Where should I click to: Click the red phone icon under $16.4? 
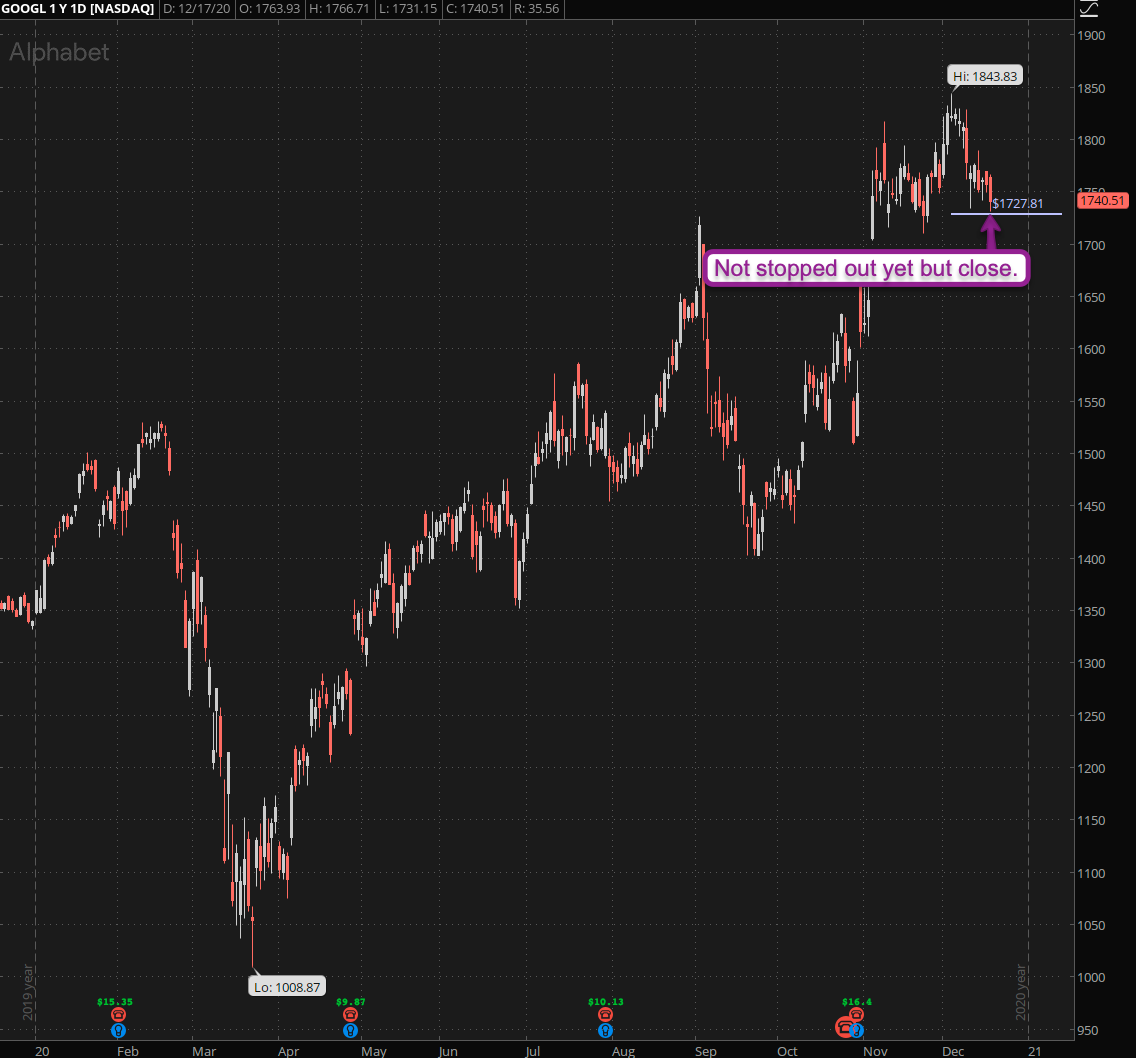coord(857,1015)
